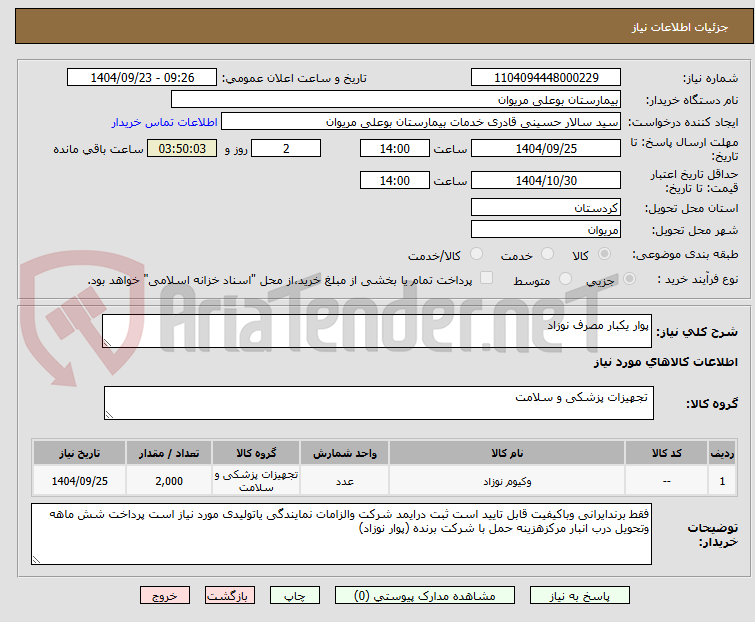The width and height of the screenshot is (755, 622).
Task: Click the توضیحات خریدار text area
Action: [x=341, y=534]
